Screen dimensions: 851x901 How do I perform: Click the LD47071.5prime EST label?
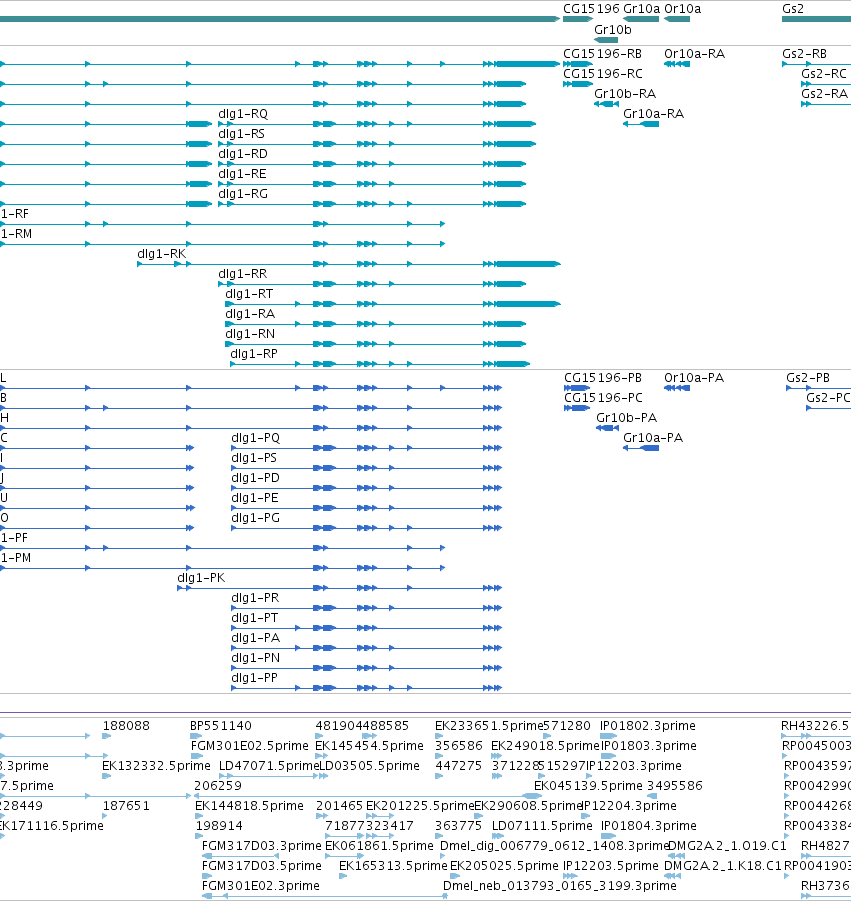click(x=269, y=765)
